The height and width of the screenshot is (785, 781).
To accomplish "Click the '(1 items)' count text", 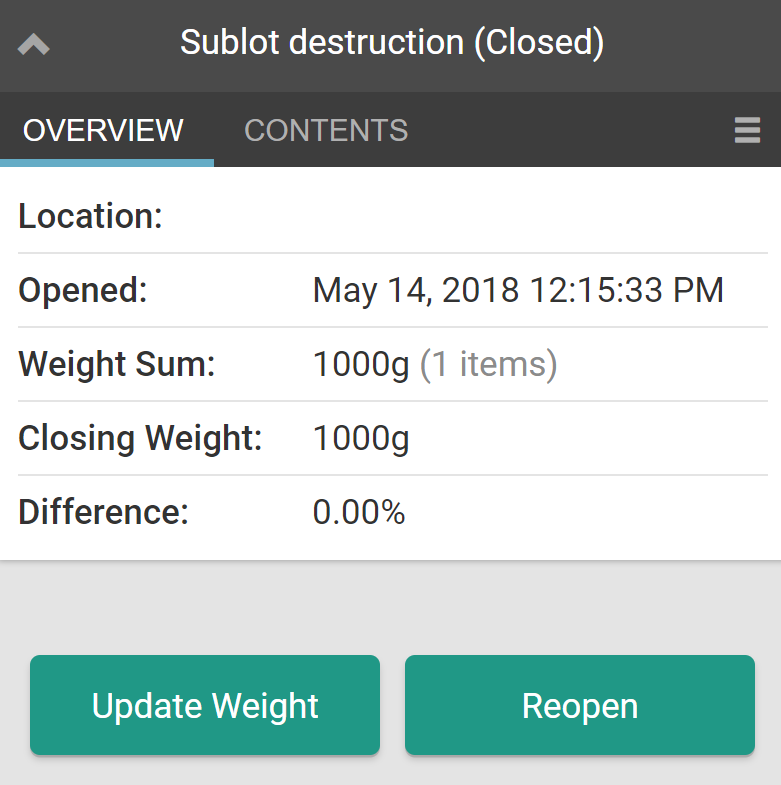I will (x=488, y=365).
